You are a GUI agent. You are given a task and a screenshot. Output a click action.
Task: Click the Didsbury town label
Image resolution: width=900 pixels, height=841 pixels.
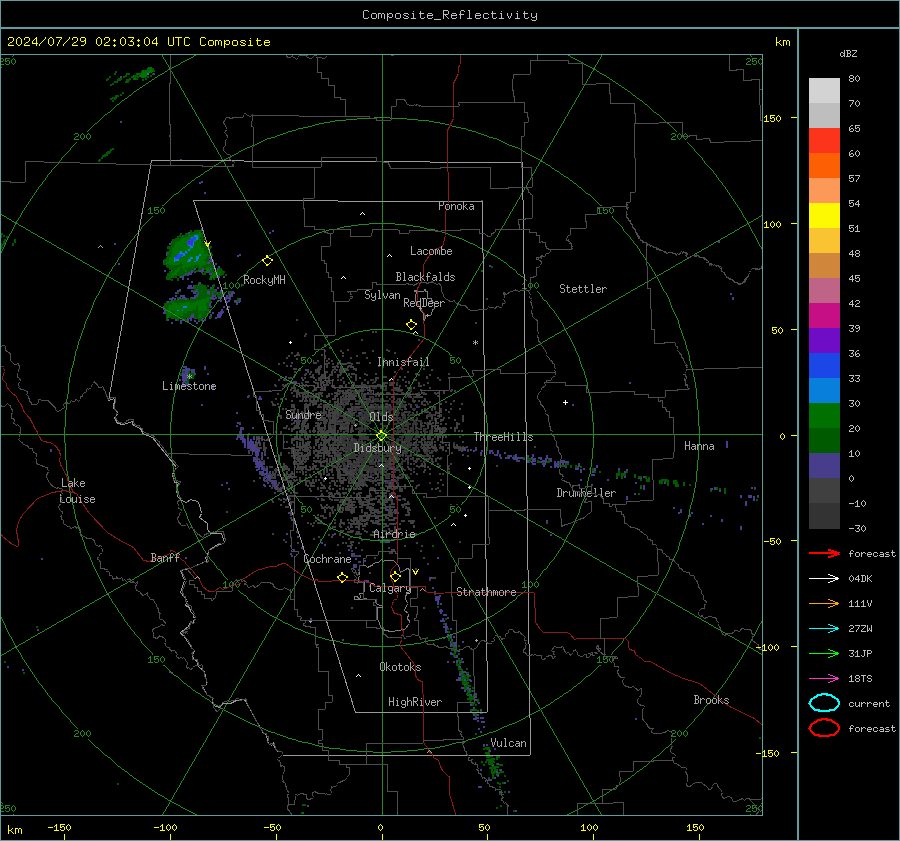(377, 448)
